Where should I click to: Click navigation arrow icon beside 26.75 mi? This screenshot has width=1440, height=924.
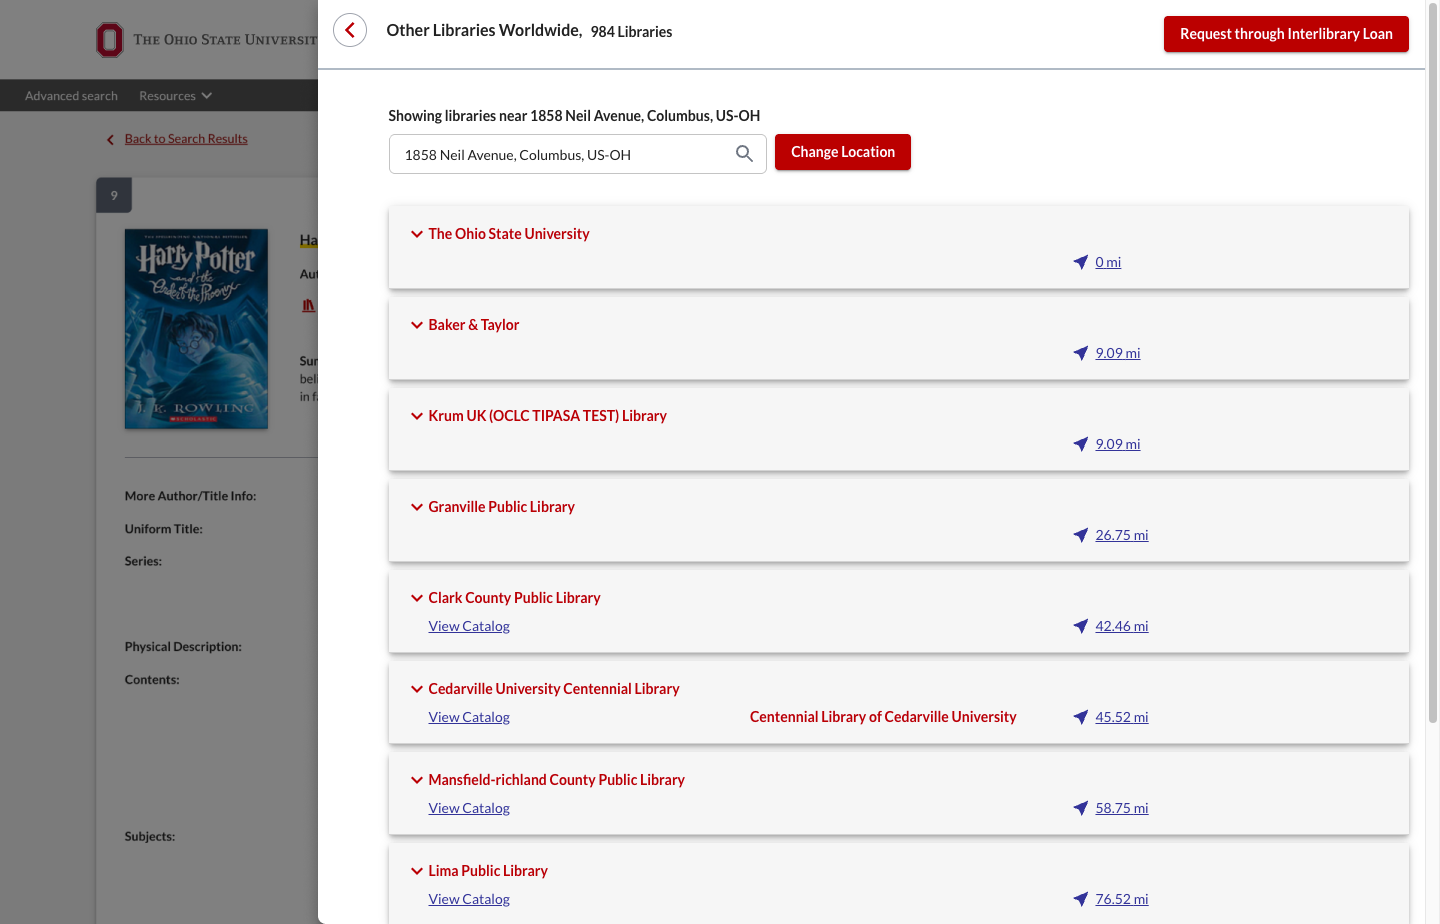click(1080, 535)
